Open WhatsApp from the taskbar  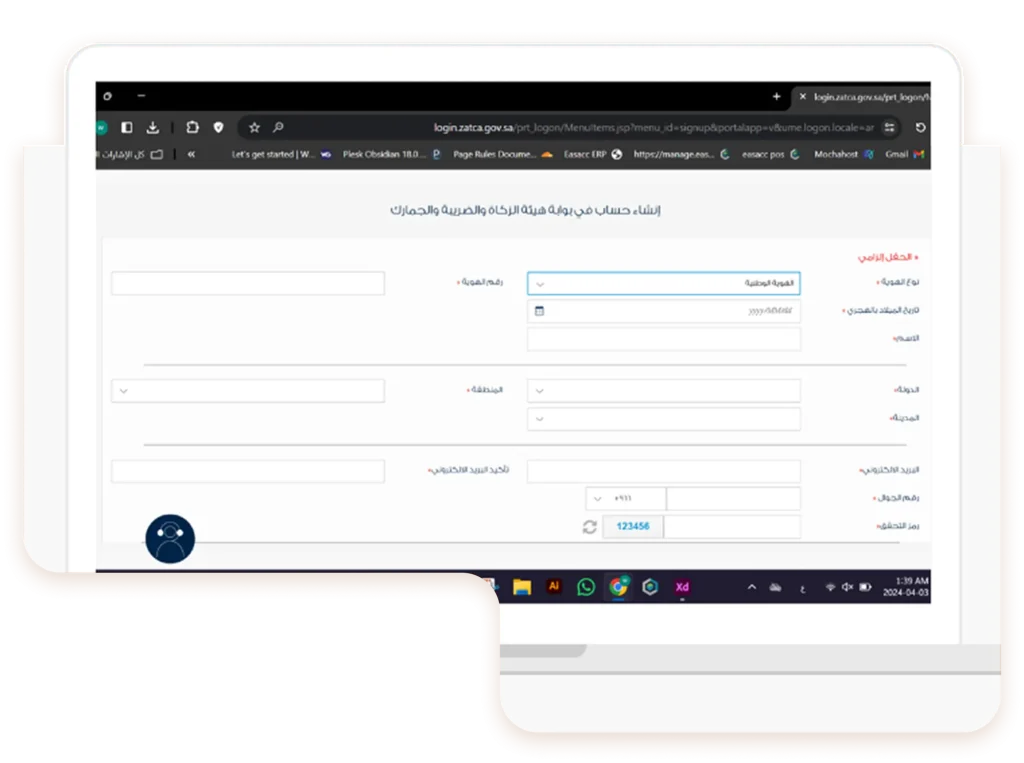pos(586,587)
